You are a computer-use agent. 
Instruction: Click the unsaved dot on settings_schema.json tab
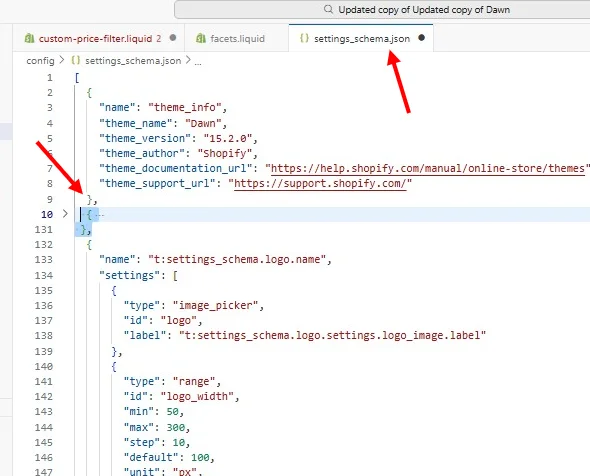(421, 38)
